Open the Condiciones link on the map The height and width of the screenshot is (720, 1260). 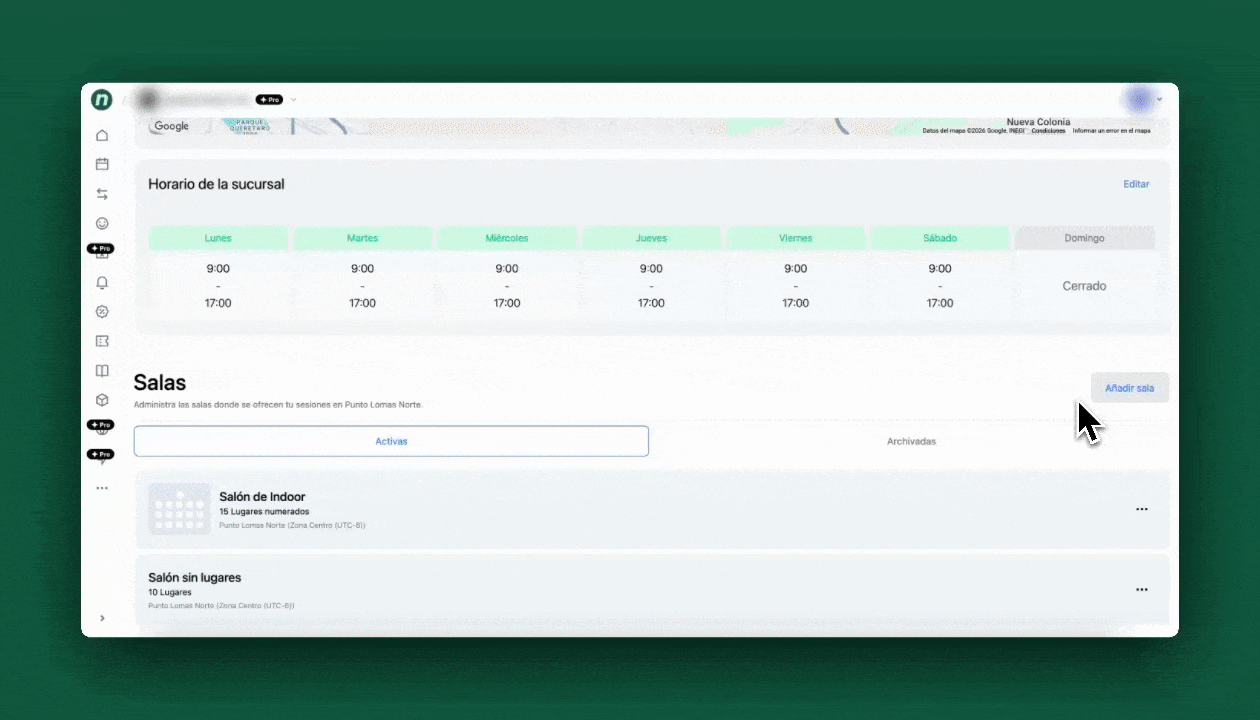click(x=1048, y=131)
